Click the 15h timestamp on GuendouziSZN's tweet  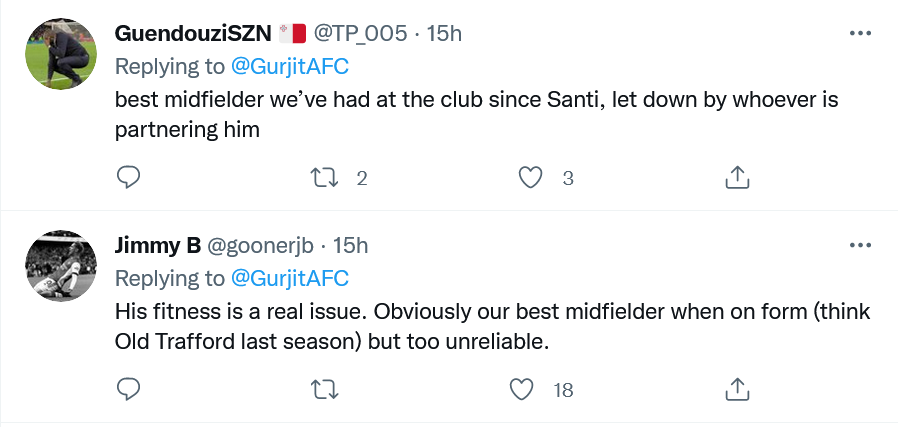pos(444,33)
